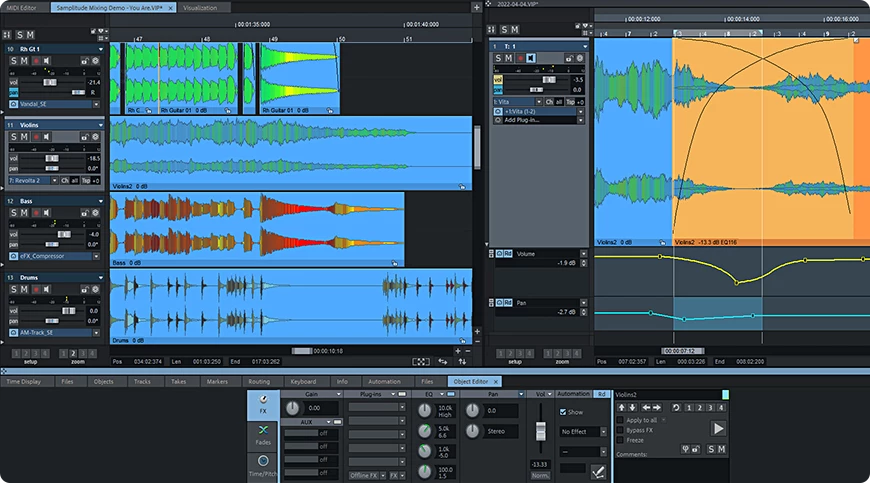Click the Object Editor volume fader
Viewport: 870px width, 483px height.
click(x=538, y=433)
